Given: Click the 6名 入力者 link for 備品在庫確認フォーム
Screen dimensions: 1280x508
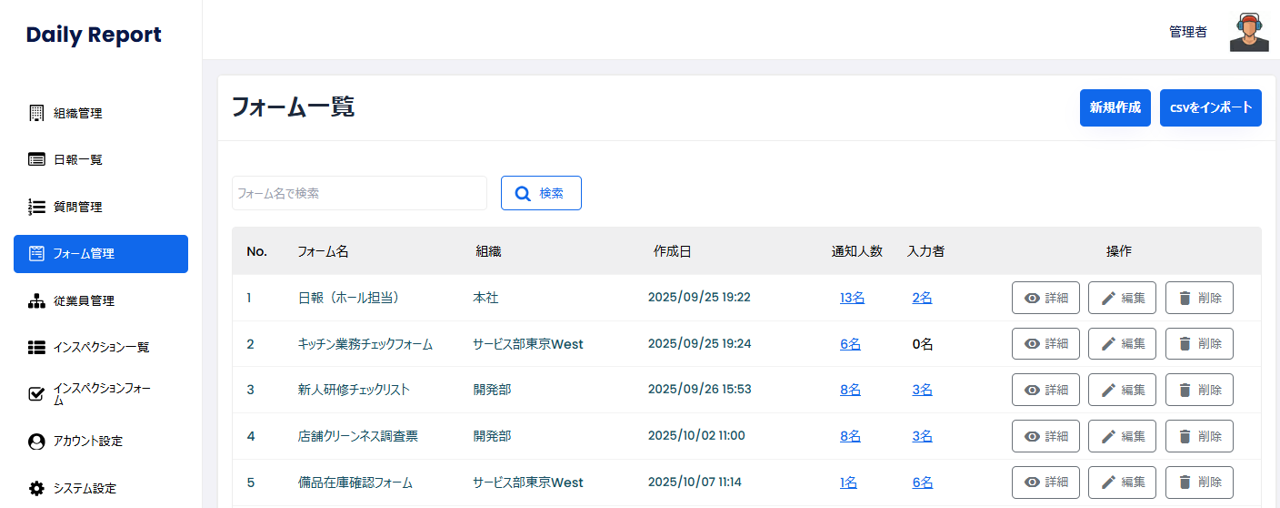Looking at the screenshot, I should point(922,482).
